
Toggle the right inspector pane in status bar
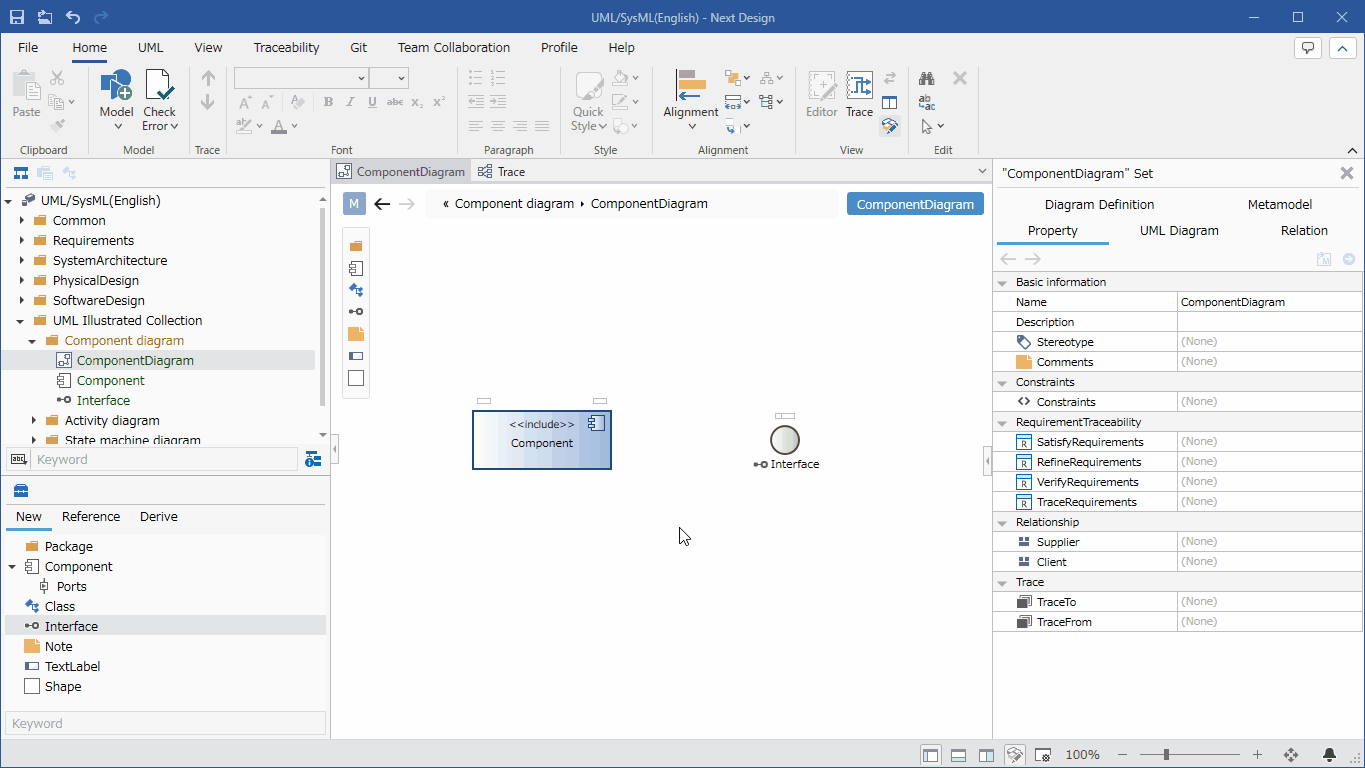click(986, 755)
